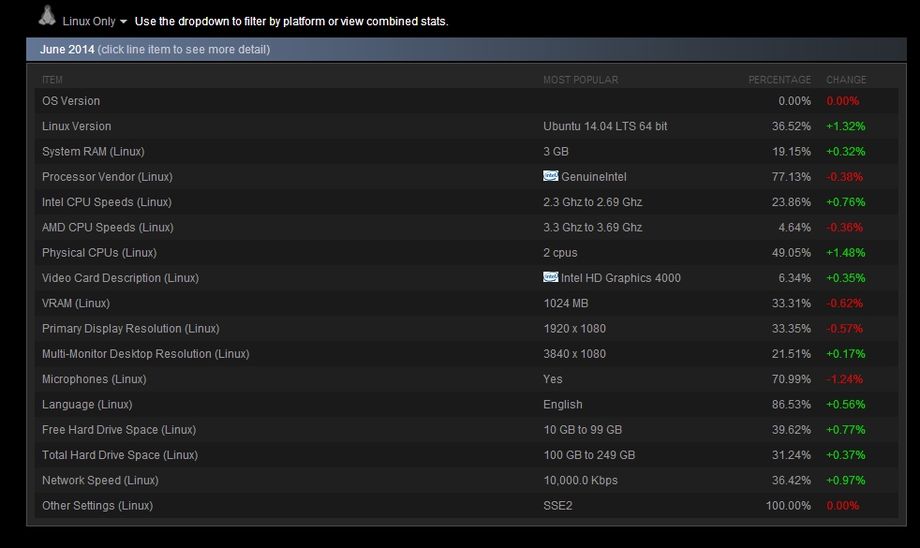Click the CHANGE column header
This screenshot has width=920, height=548.
(846, 80)
